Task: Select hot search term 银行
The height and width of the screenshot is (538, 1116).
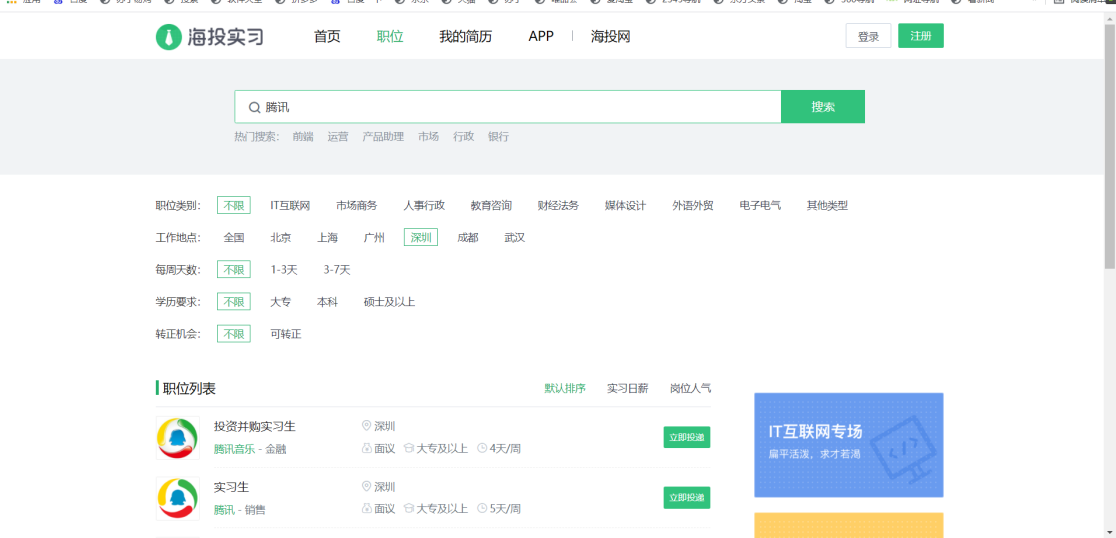Action: click(498, 137)
